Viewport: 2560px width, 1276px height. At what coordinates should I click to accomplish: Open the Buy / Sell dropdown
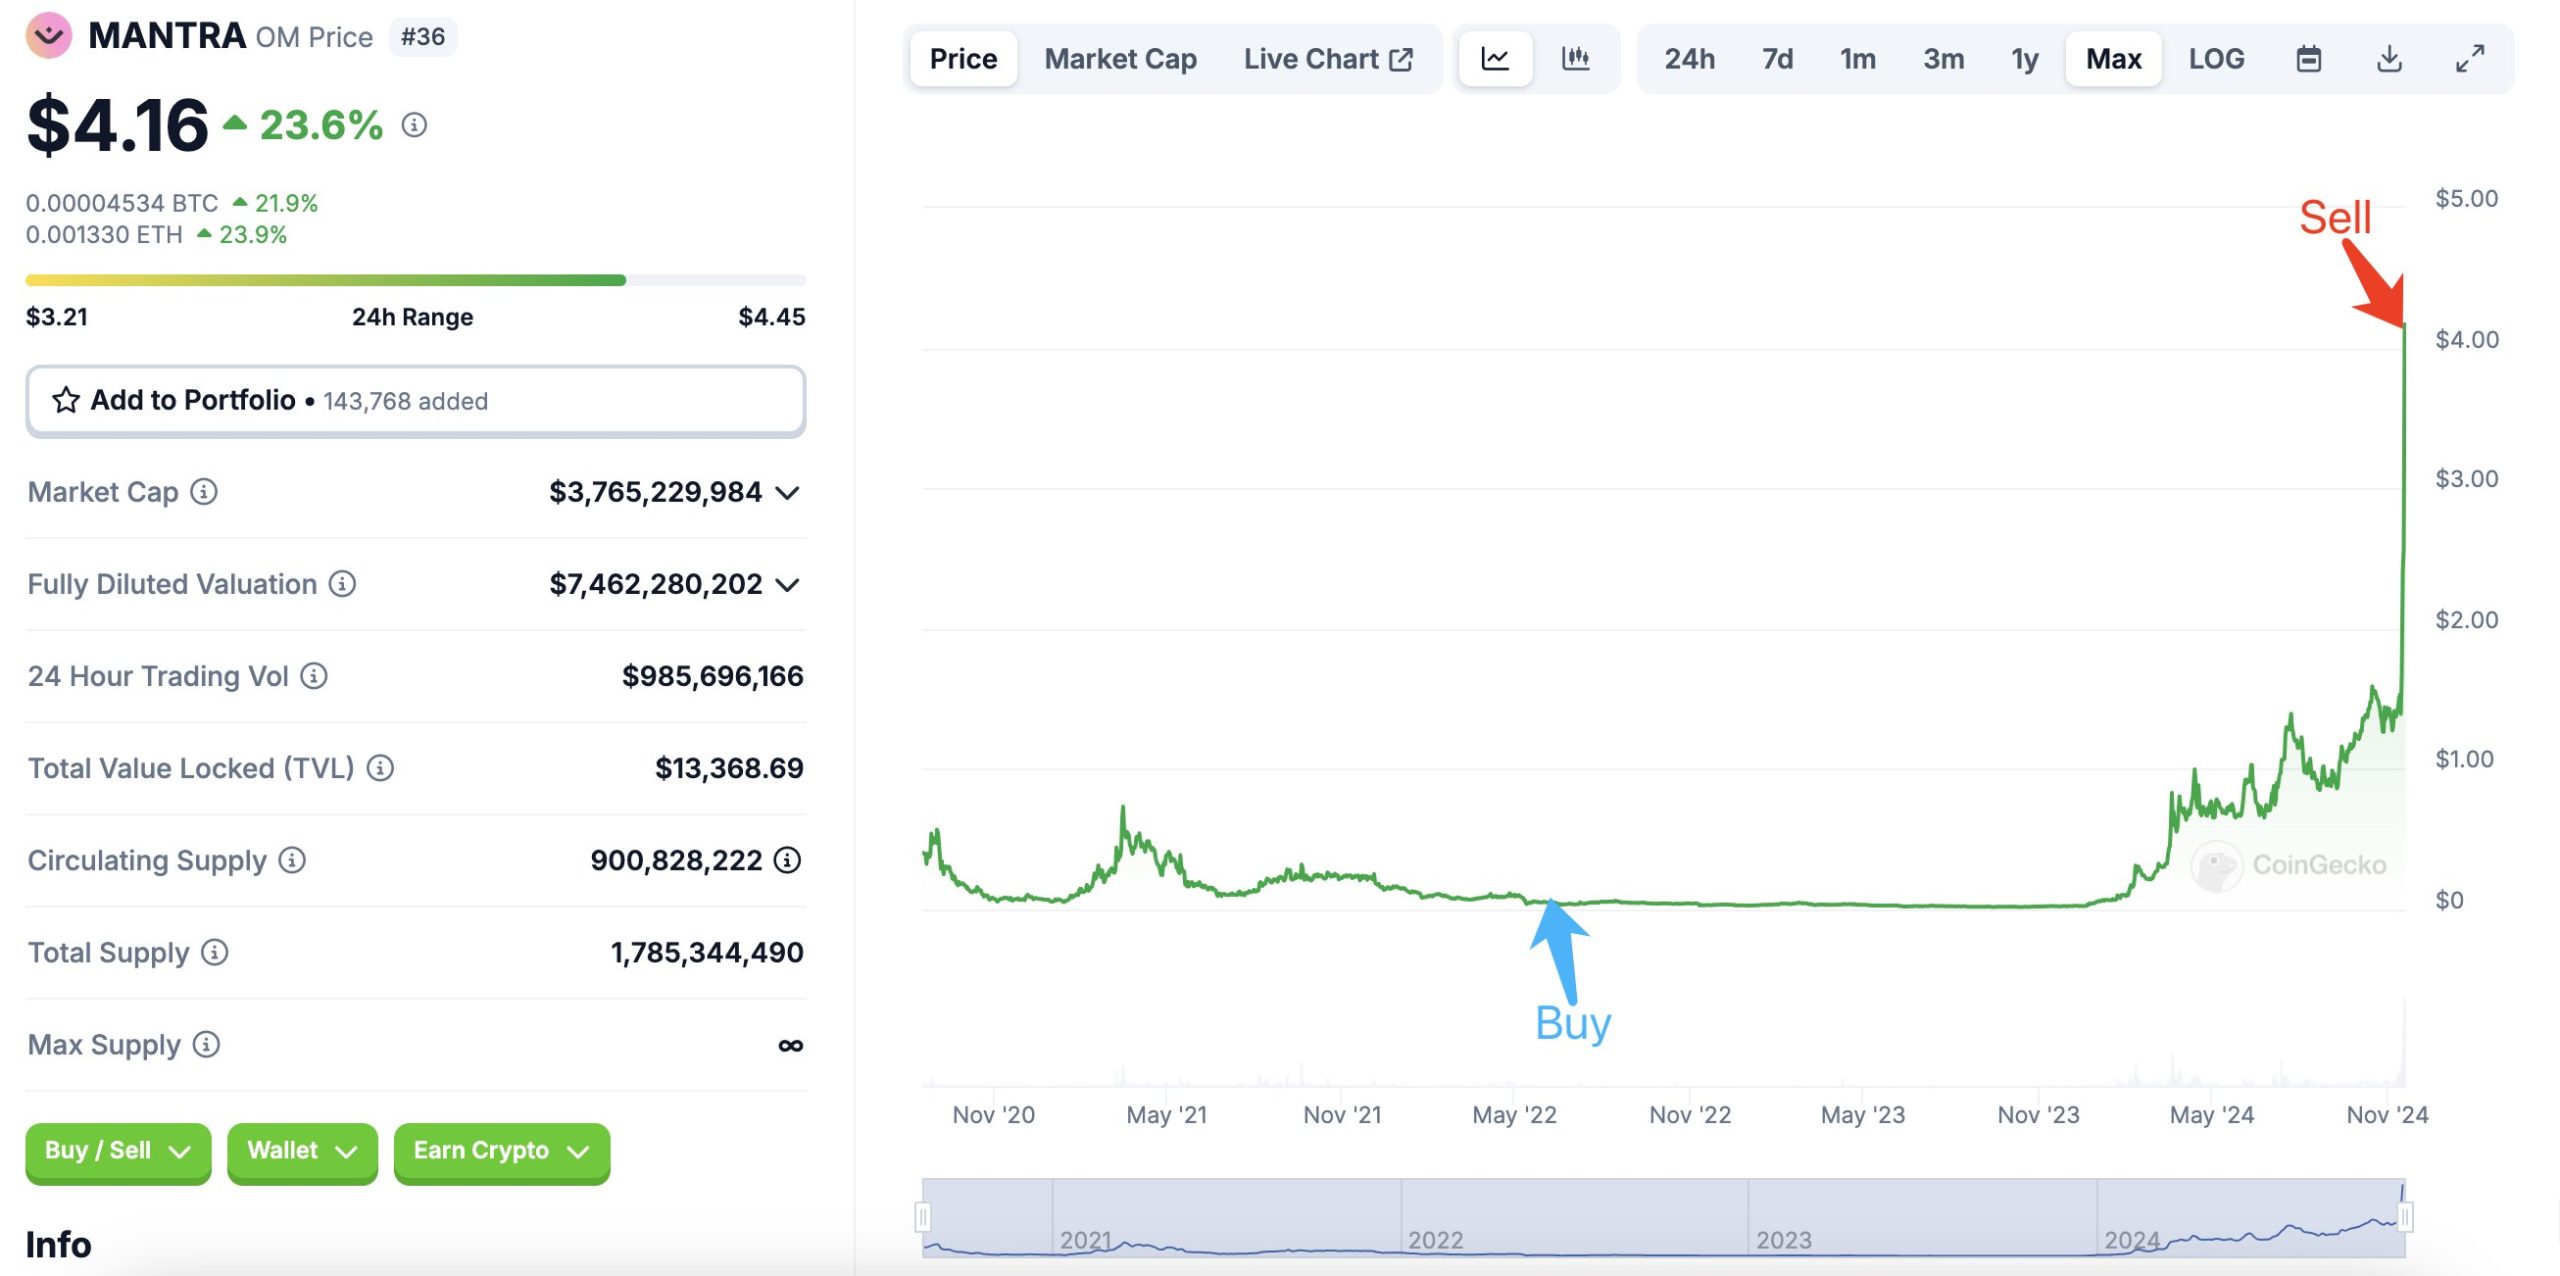118,1151
